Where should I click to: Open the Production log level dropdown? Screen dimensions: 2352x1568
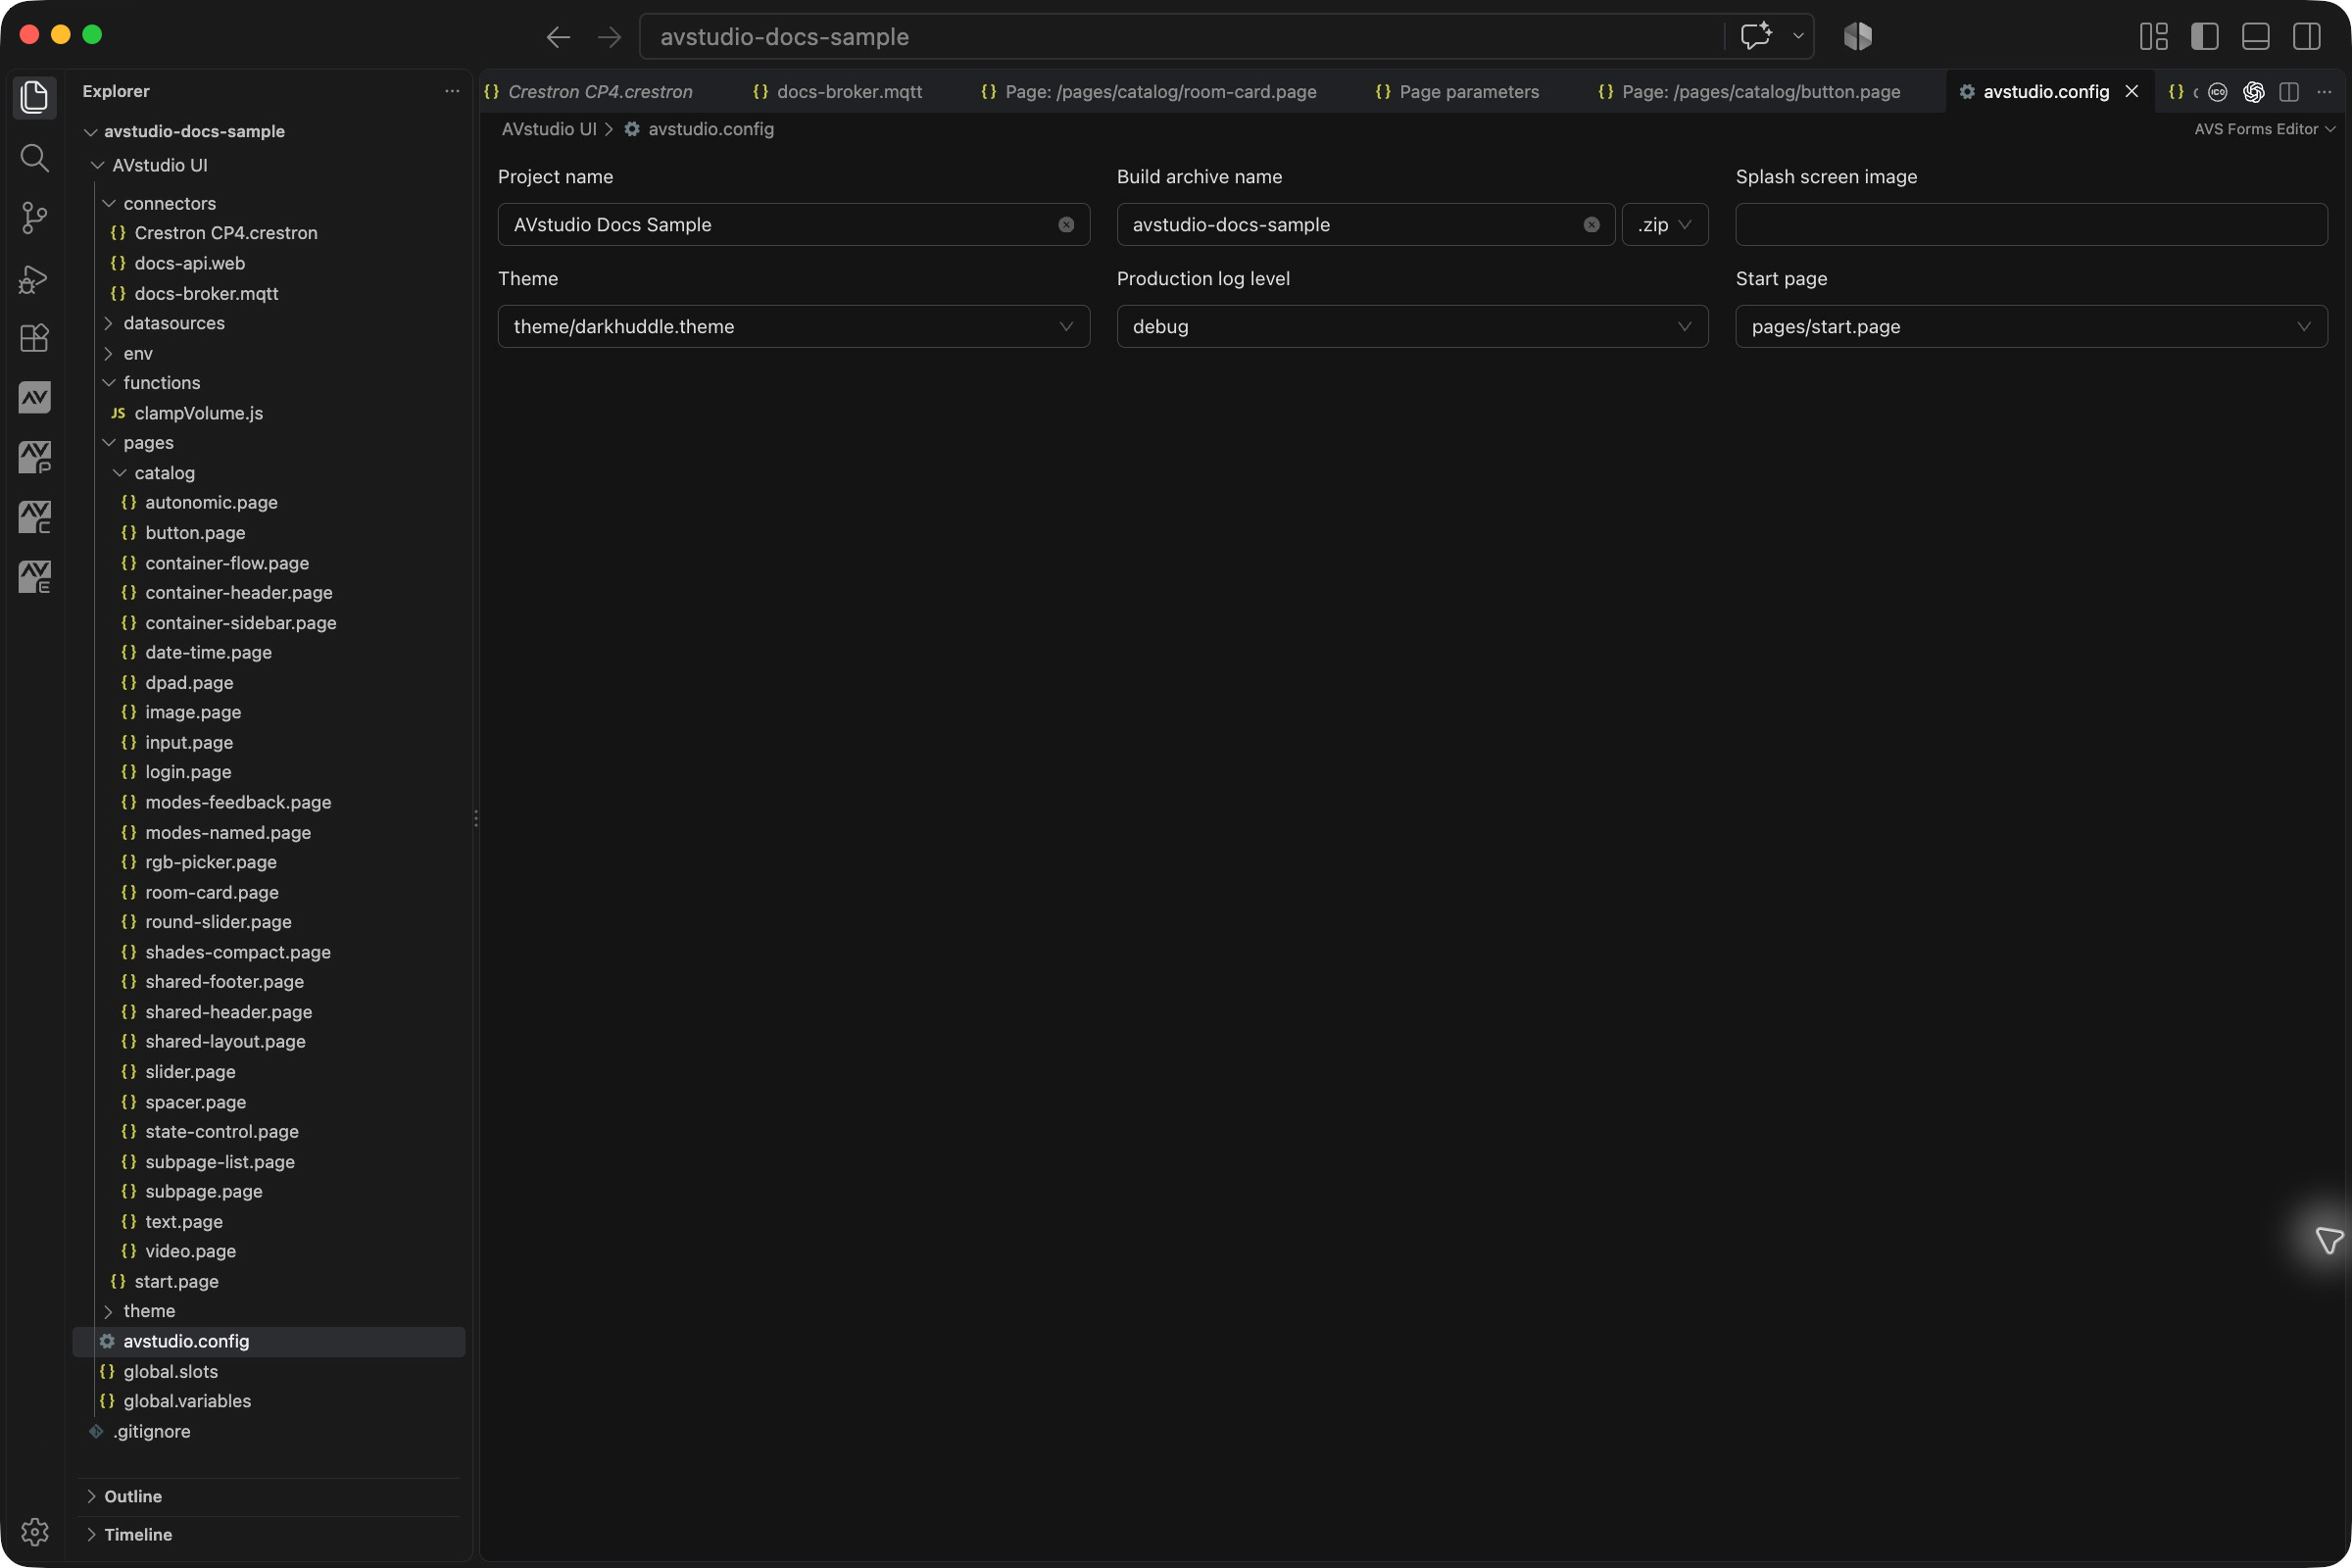pos(1412,327)
